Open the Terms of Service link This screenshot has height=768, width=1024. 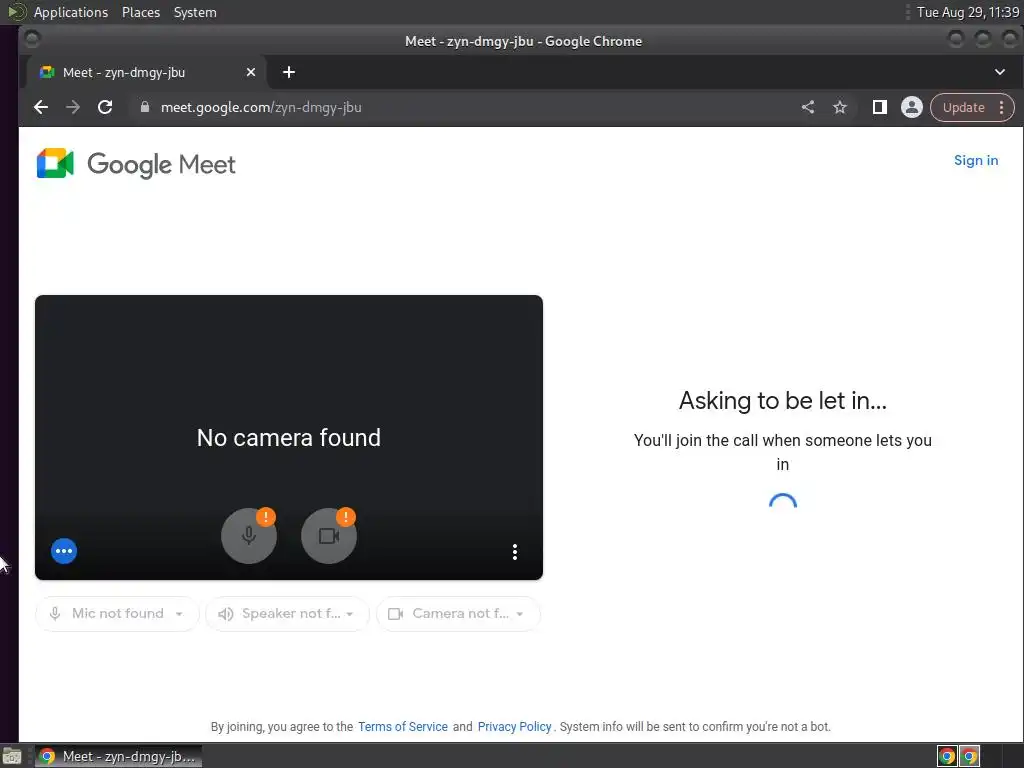coord(403,726)
